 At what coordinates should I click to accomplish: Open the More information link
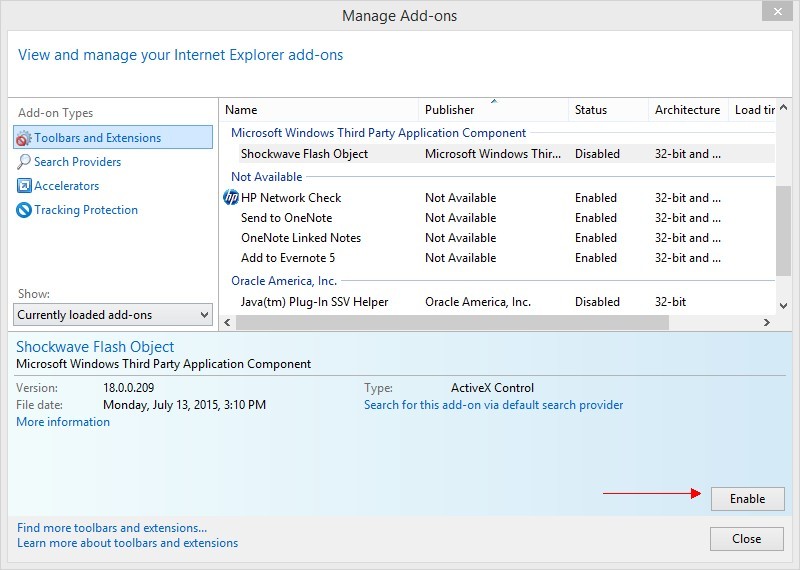tap(63, 422)
